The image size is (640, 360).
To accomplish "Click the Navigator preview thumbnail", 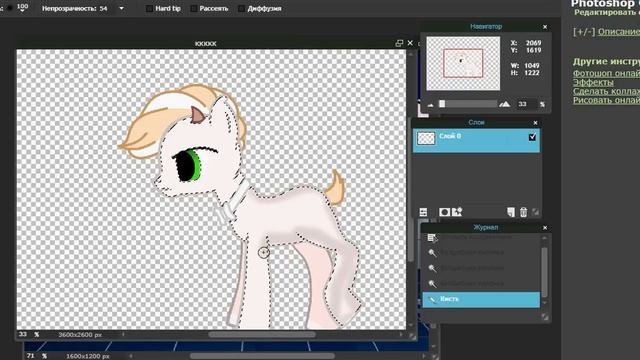I will point(463,63).
